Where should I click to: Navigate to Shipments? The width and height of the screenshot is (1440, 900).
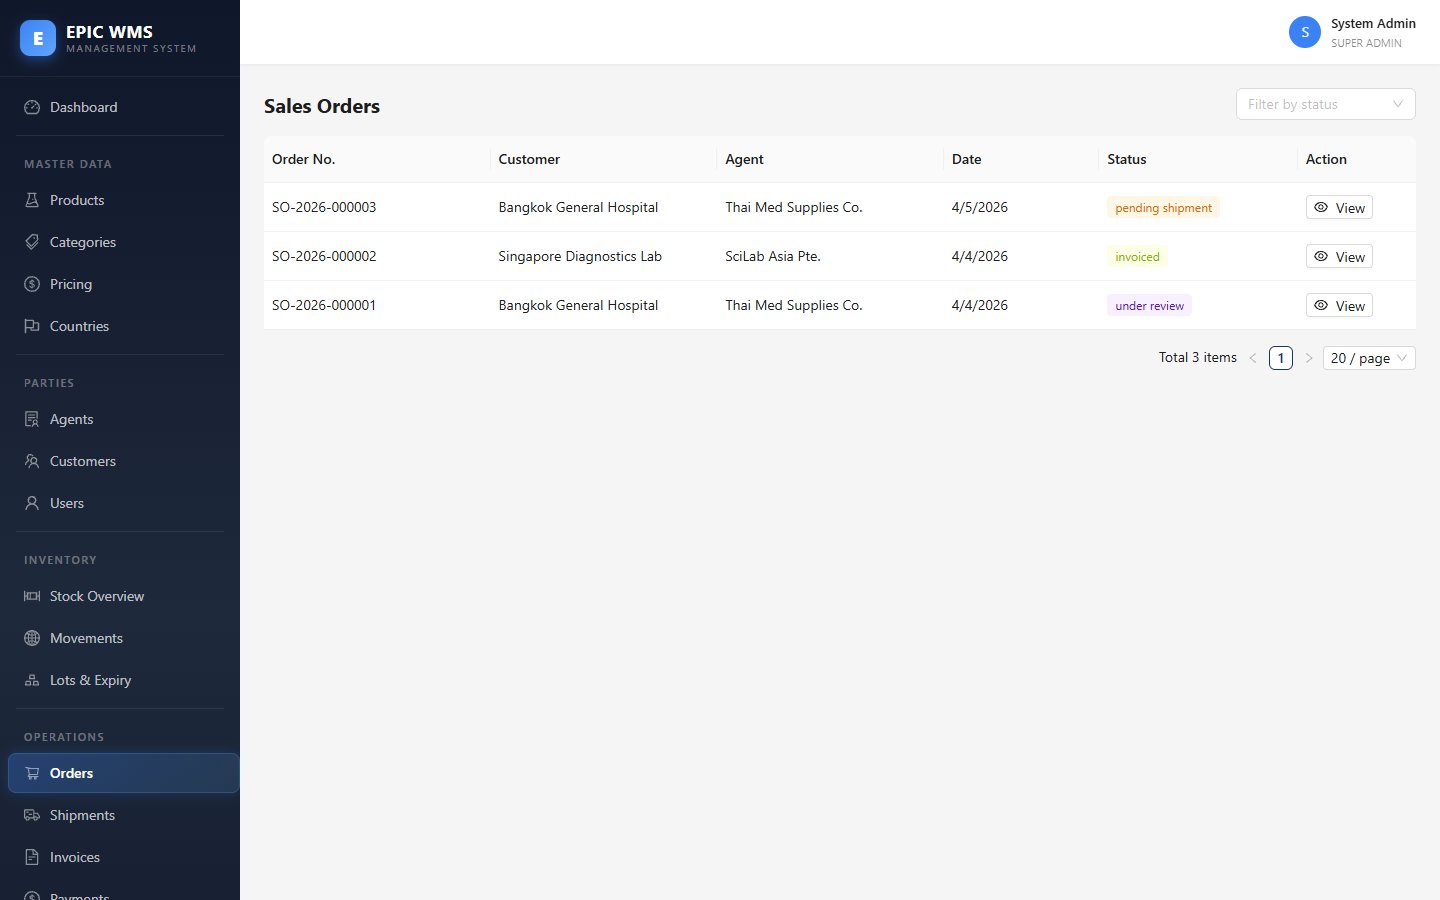[x=123, y=815]
